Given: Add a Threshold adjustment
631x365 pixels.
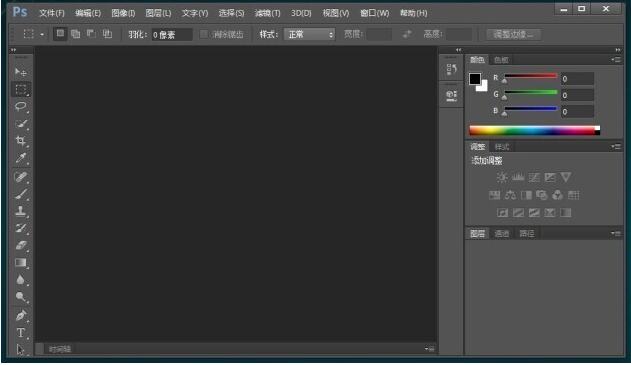Looking at the screenshot, I should click(x=534, y=212).
